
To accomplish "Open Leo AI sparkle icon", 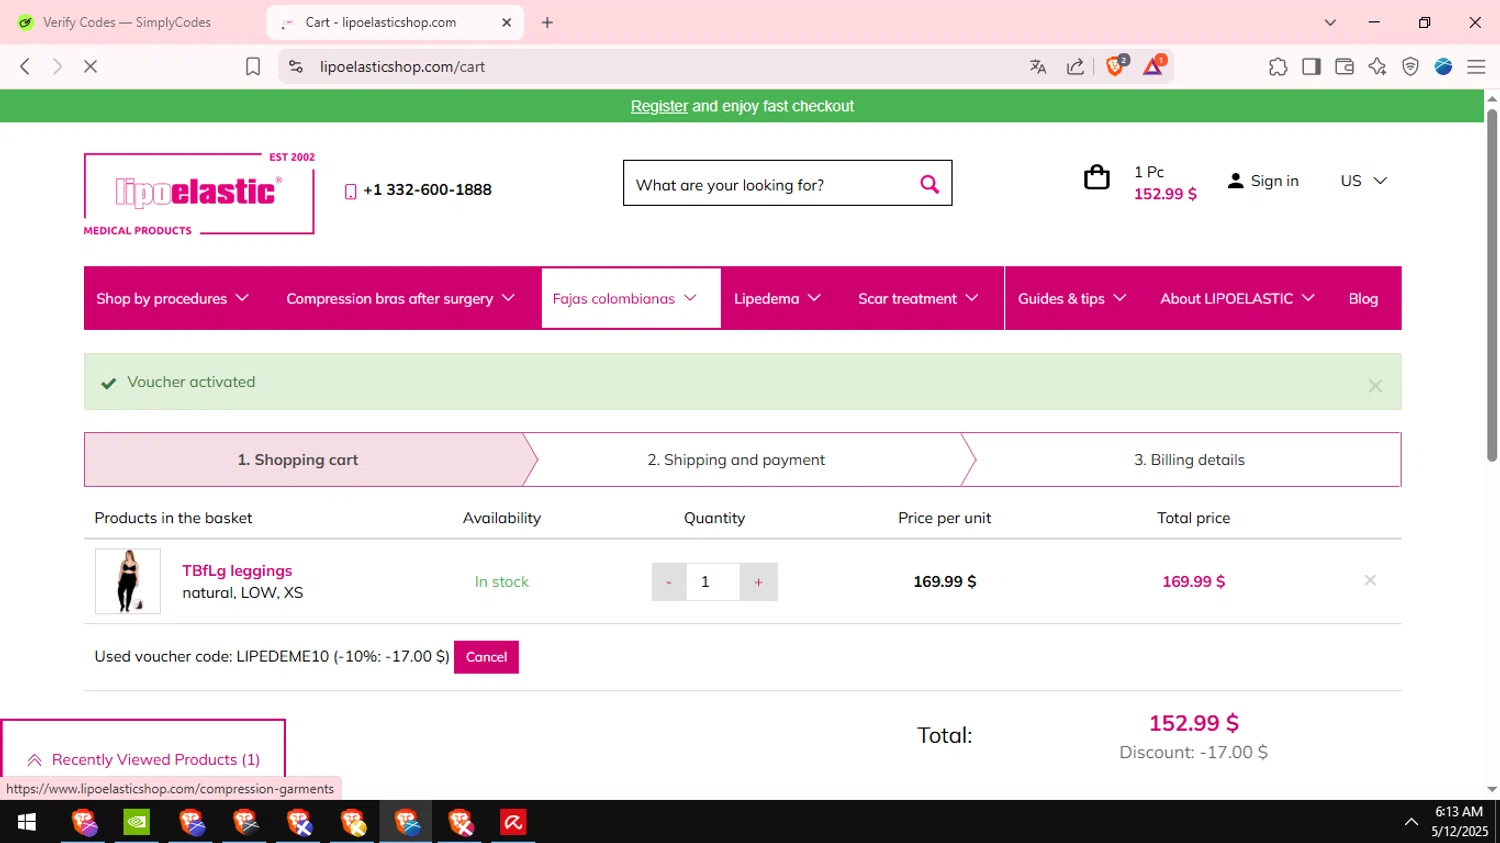I will click(1377, 67).
